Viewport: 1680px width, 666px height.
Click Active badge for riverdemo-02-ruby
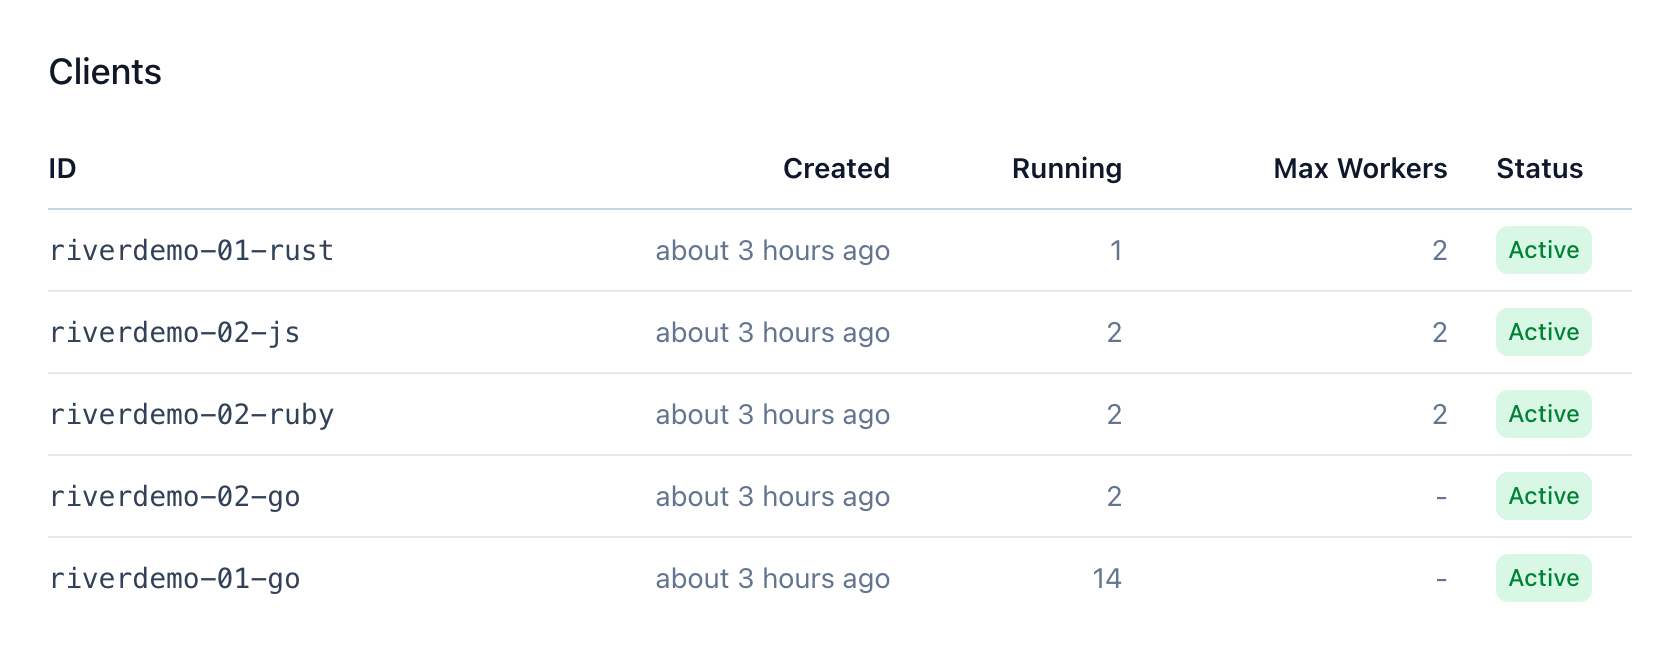click(1543, 414)
